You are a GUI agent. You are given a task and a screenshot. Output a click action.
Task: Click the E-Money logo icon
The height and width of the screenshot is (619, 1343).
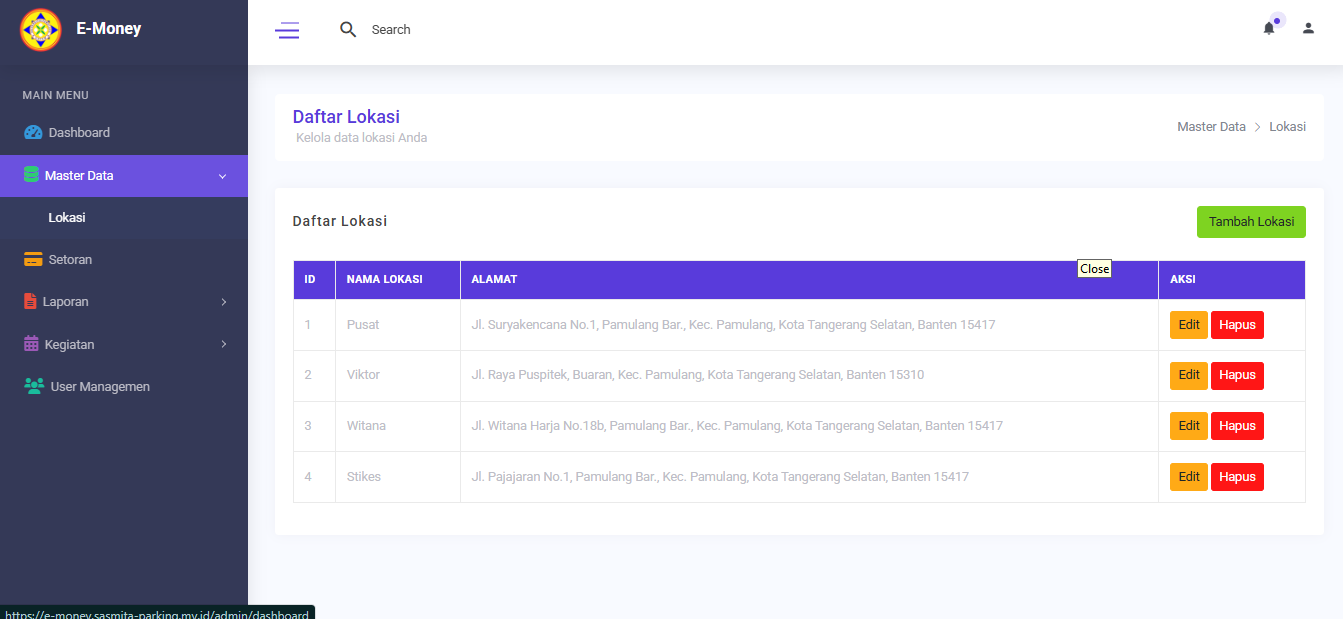click(x=41, y=30)
